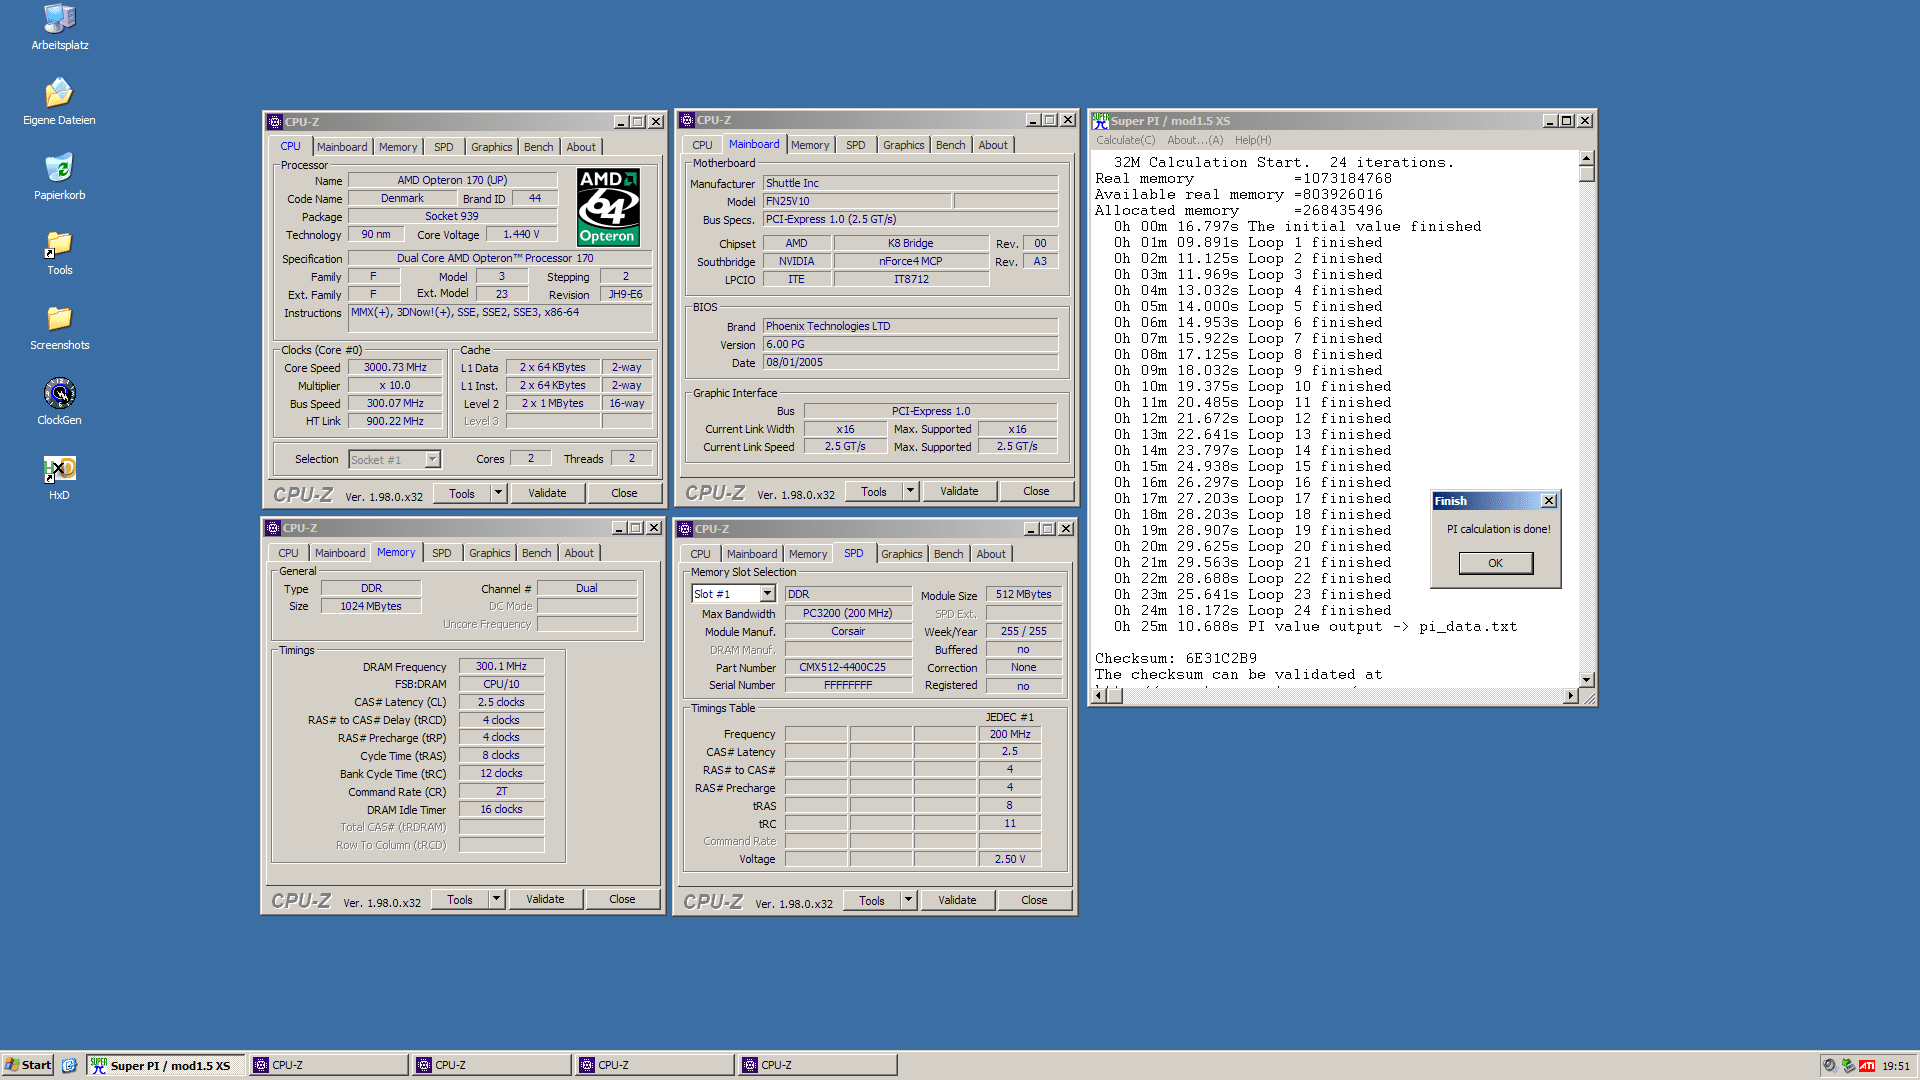Open the Screenshots folder icon

59,319
